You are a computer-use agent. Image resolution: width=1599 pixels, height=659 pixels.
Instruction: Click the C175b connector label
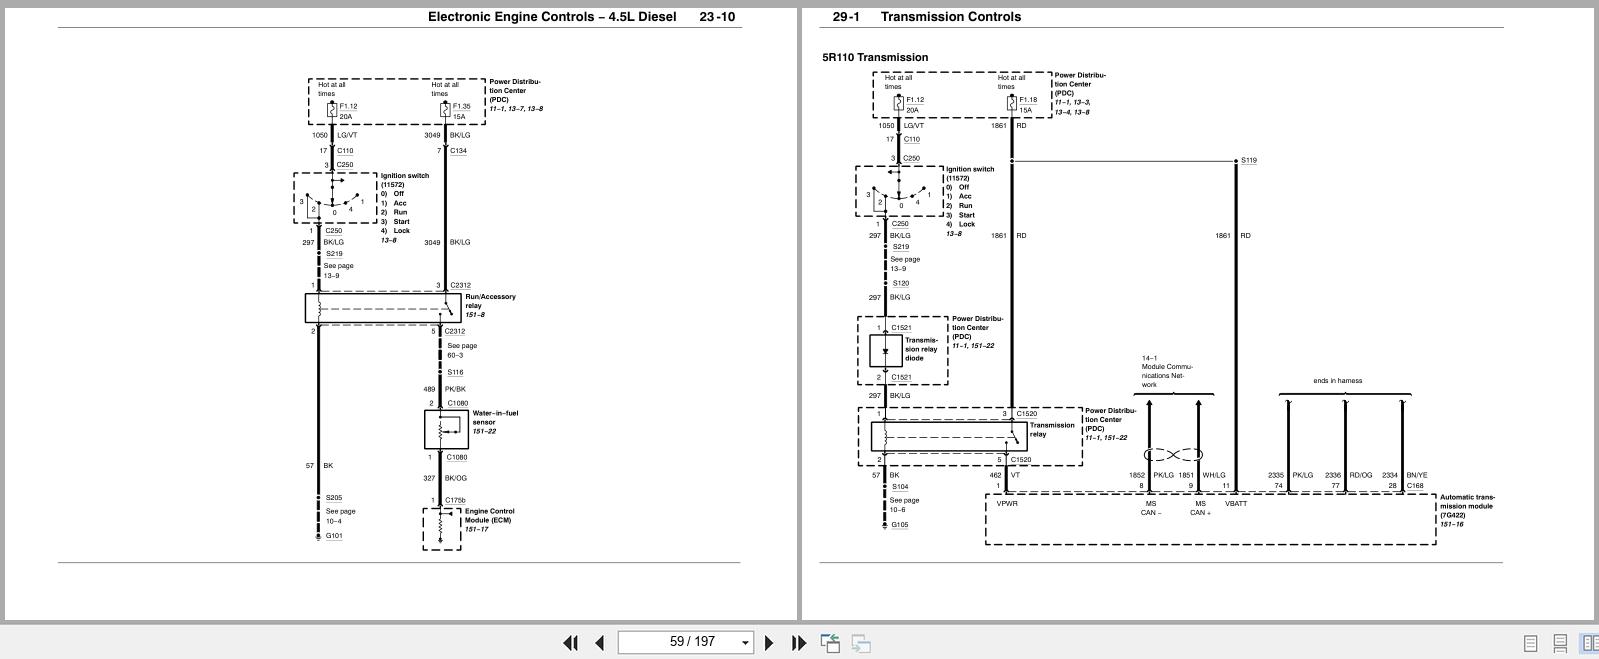click(455, 501)
